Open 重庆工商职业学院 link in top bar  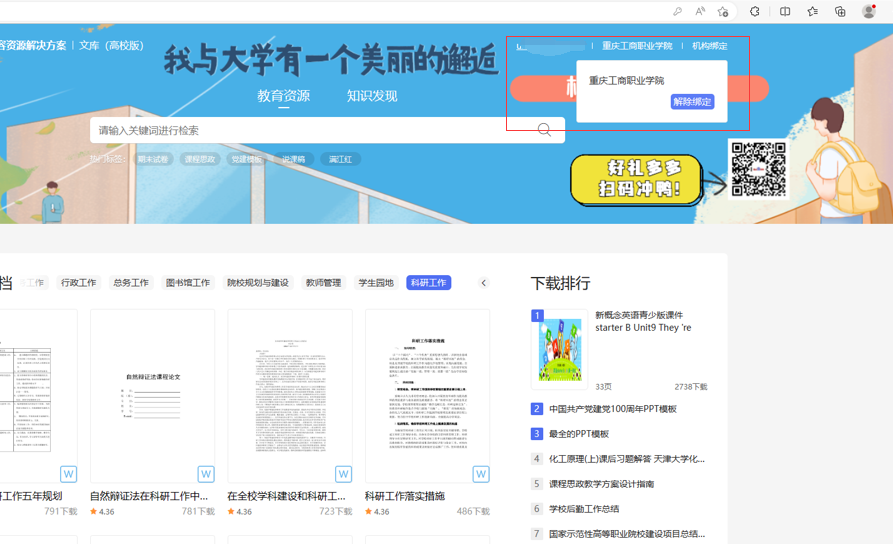pyautogui.click(x=637, y=46)
